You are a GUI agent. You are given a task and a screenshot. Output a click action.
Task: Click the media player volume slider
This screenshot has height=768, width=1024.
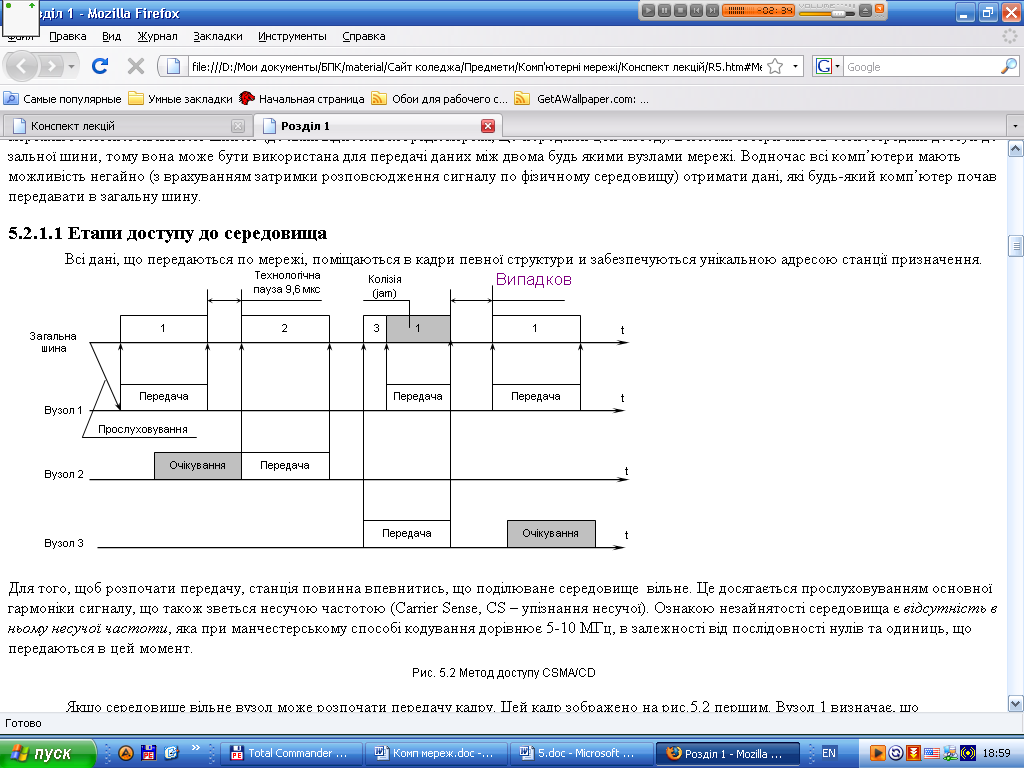(826, 12)
